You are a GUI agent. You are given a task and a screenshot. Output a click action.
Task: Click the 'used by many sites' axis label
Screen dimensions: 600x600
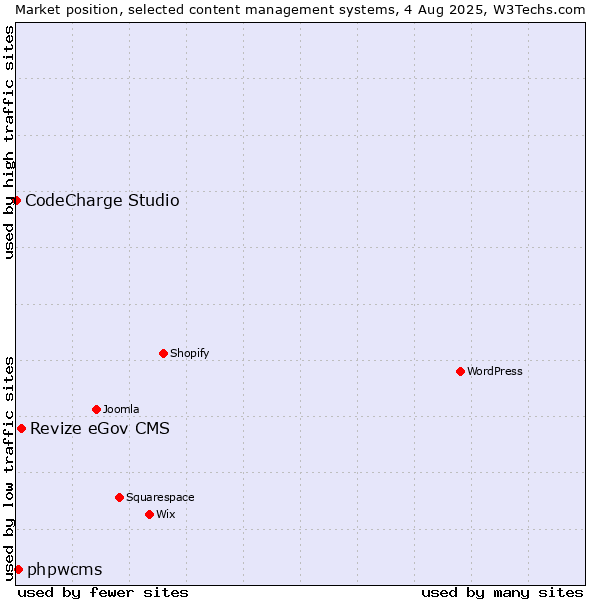pos(502,593)
